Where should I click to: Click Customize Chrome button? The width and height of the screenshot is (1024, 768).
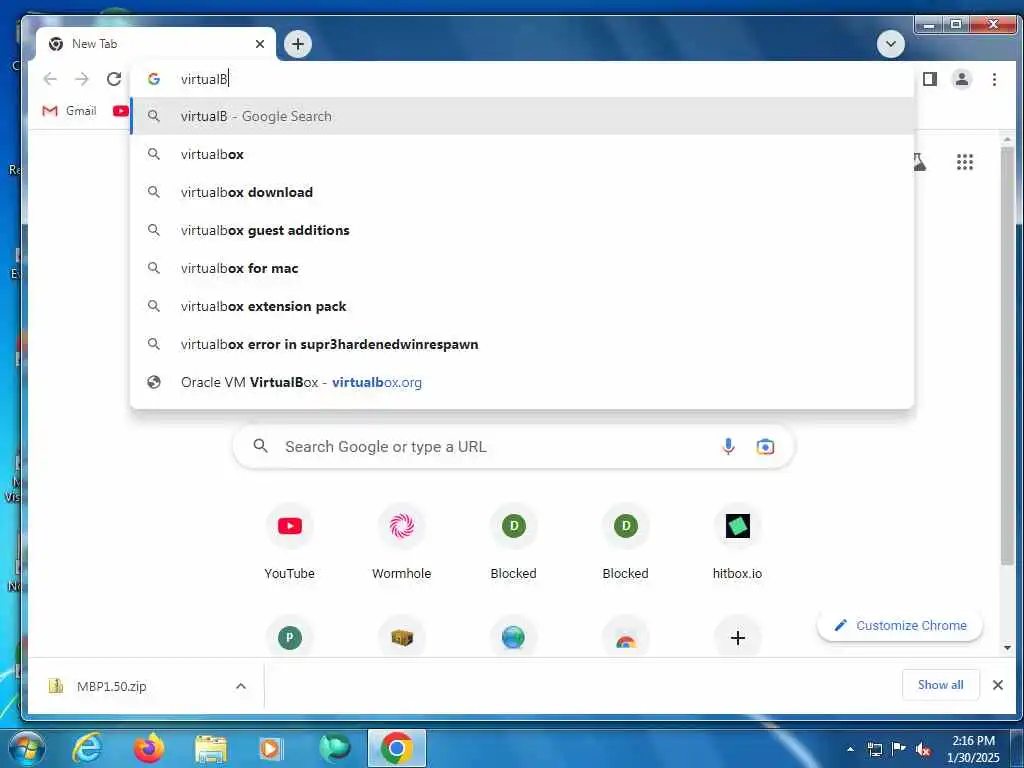coord(900,626)
